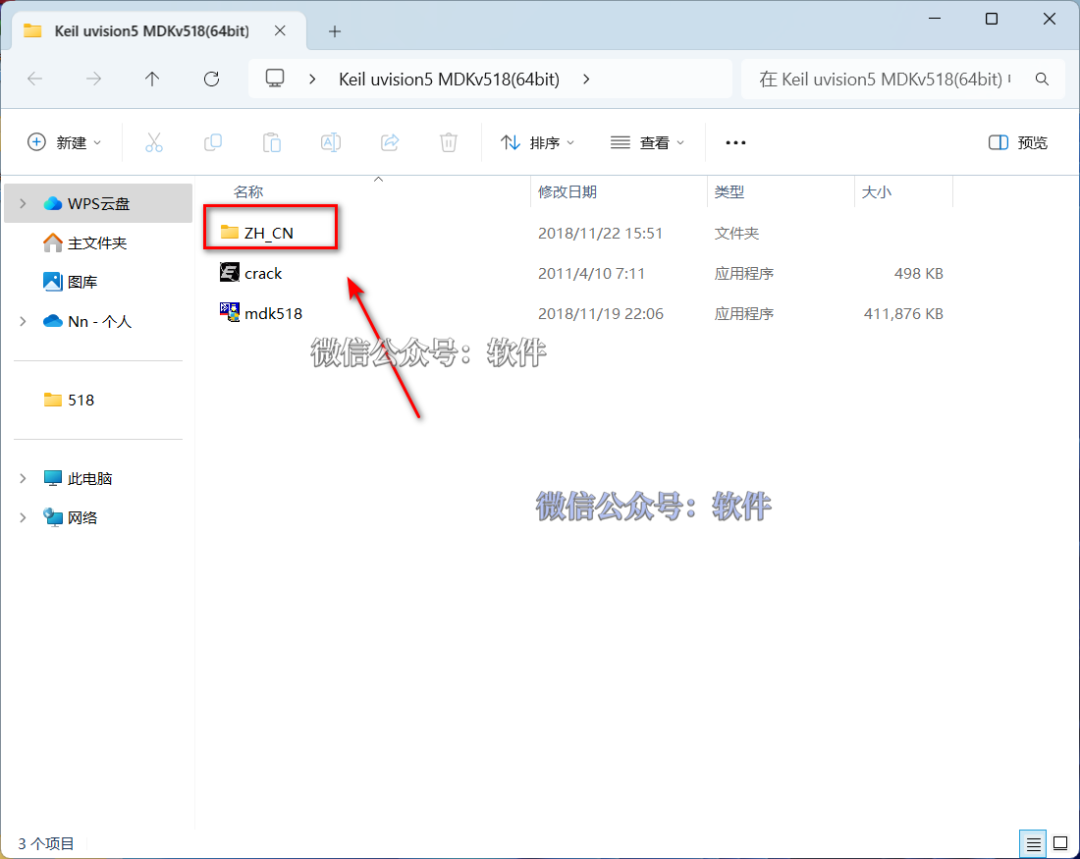The image size is (1080, 859).
Task: Select the mdk518 installer icon
Action: point(229,312)
